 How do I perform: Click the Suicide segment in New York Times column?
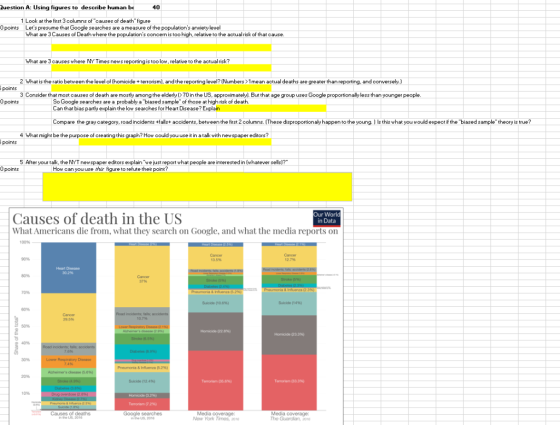coord(216,304)
